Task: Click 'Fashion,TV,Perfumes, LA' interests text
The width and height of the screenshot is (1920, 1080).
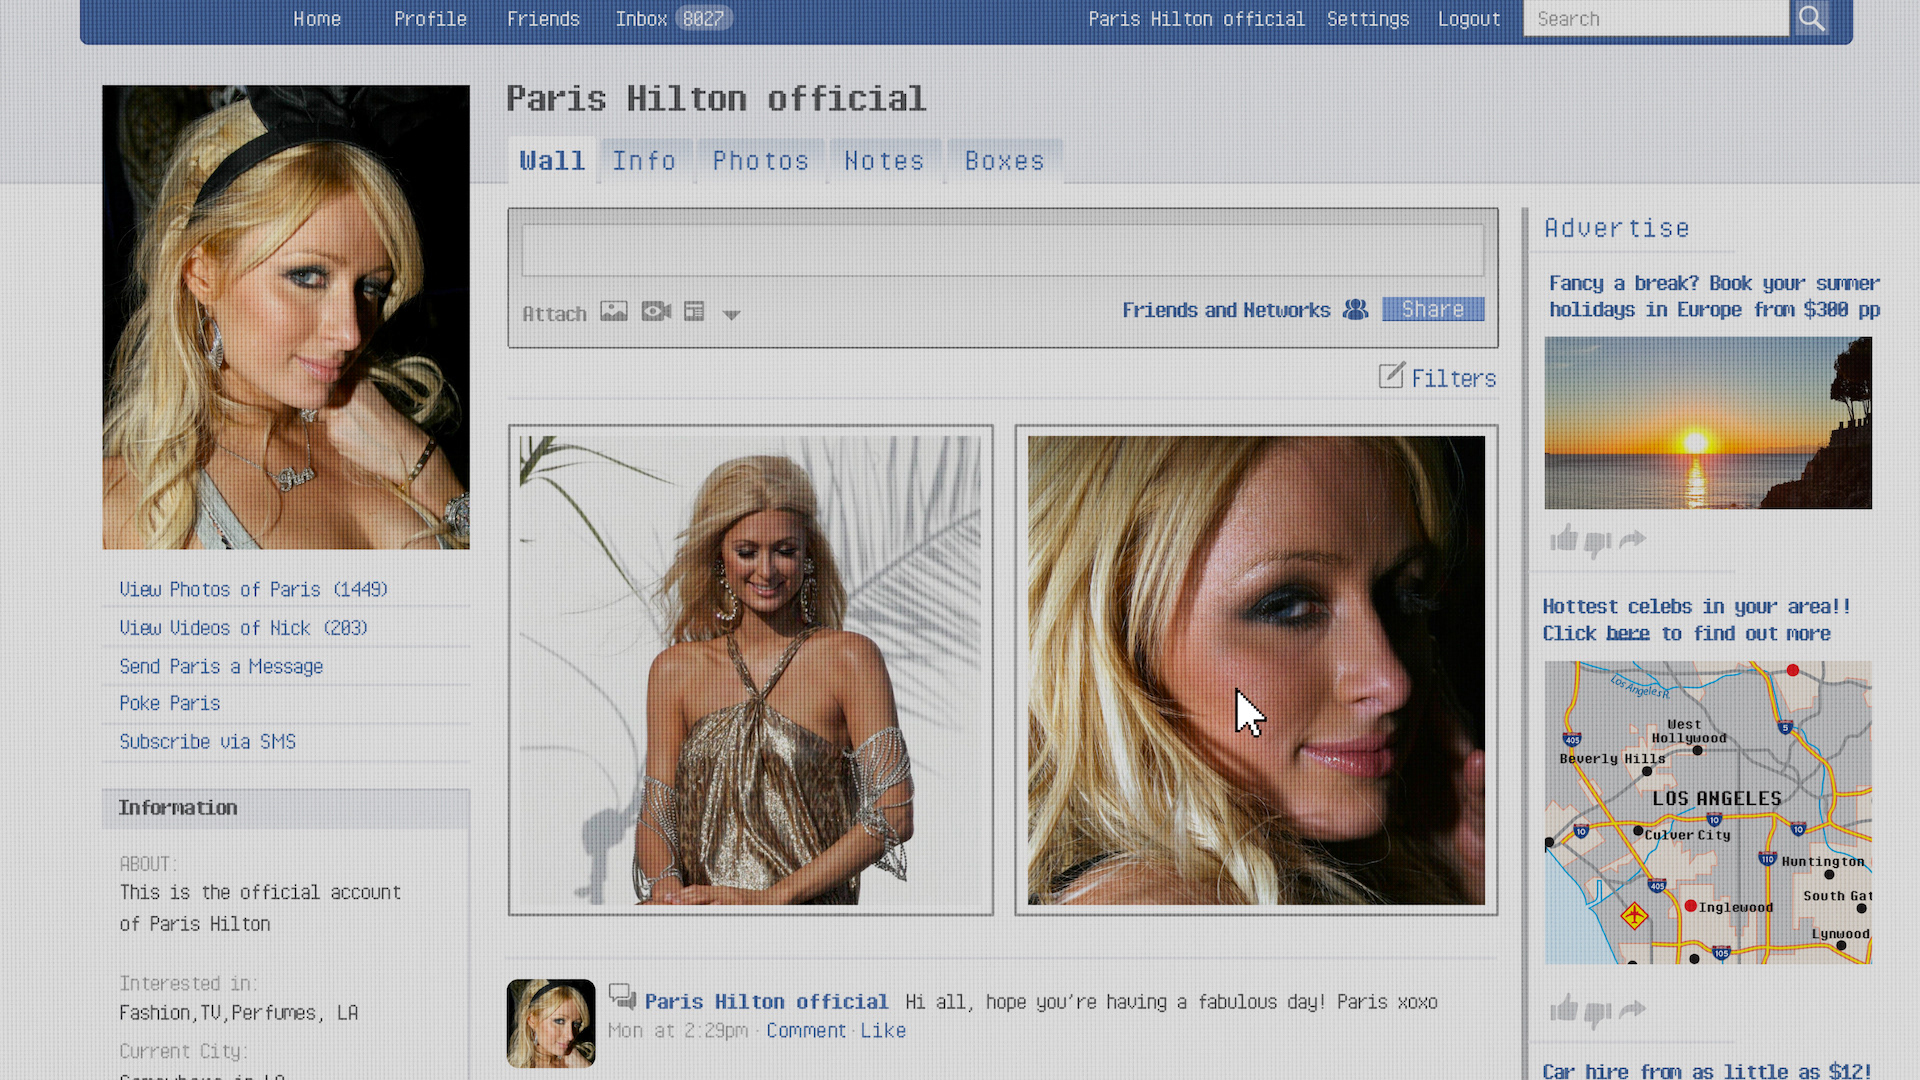Action: [238, 1012]
